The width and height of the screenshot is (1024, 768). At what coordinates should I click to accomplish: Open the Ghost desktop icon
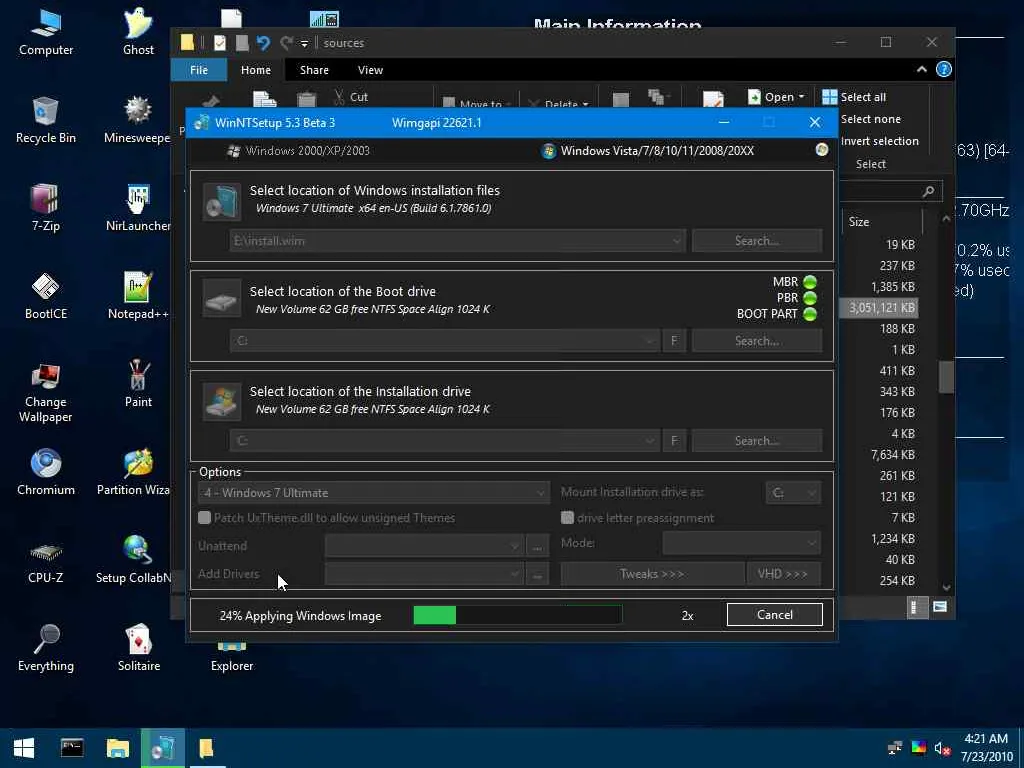[138, 33]
